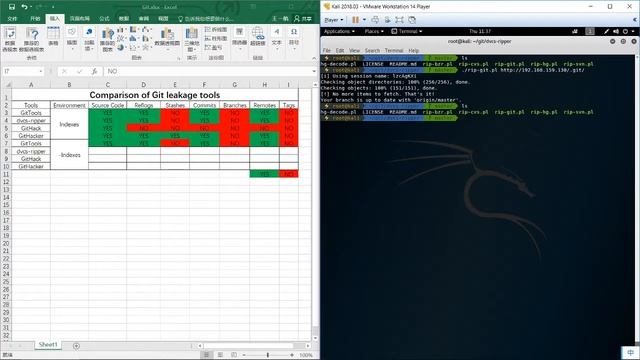This screenshot has height=360, width=640.
Task: Click the Kali clock Thu 11:37
Action: point(480,31)
